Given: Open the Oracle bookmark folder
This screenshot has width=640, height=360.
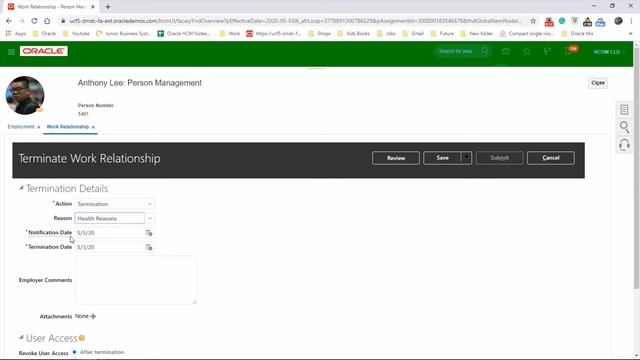Looking at the screenshot, I should tap(44, 33).
